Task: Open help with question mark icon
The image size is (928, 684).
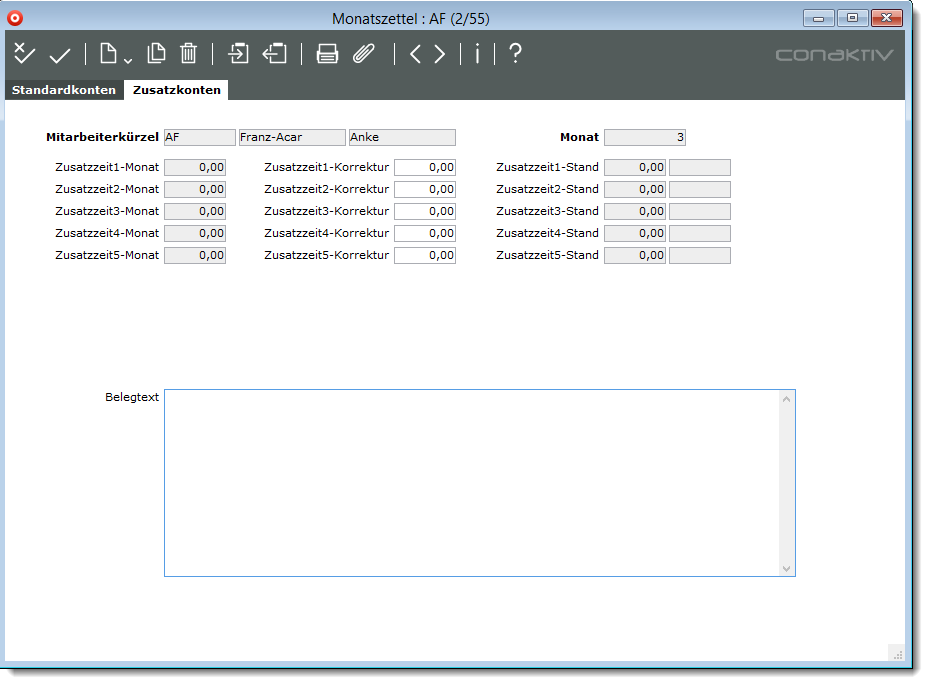Action: click(515, 54)
